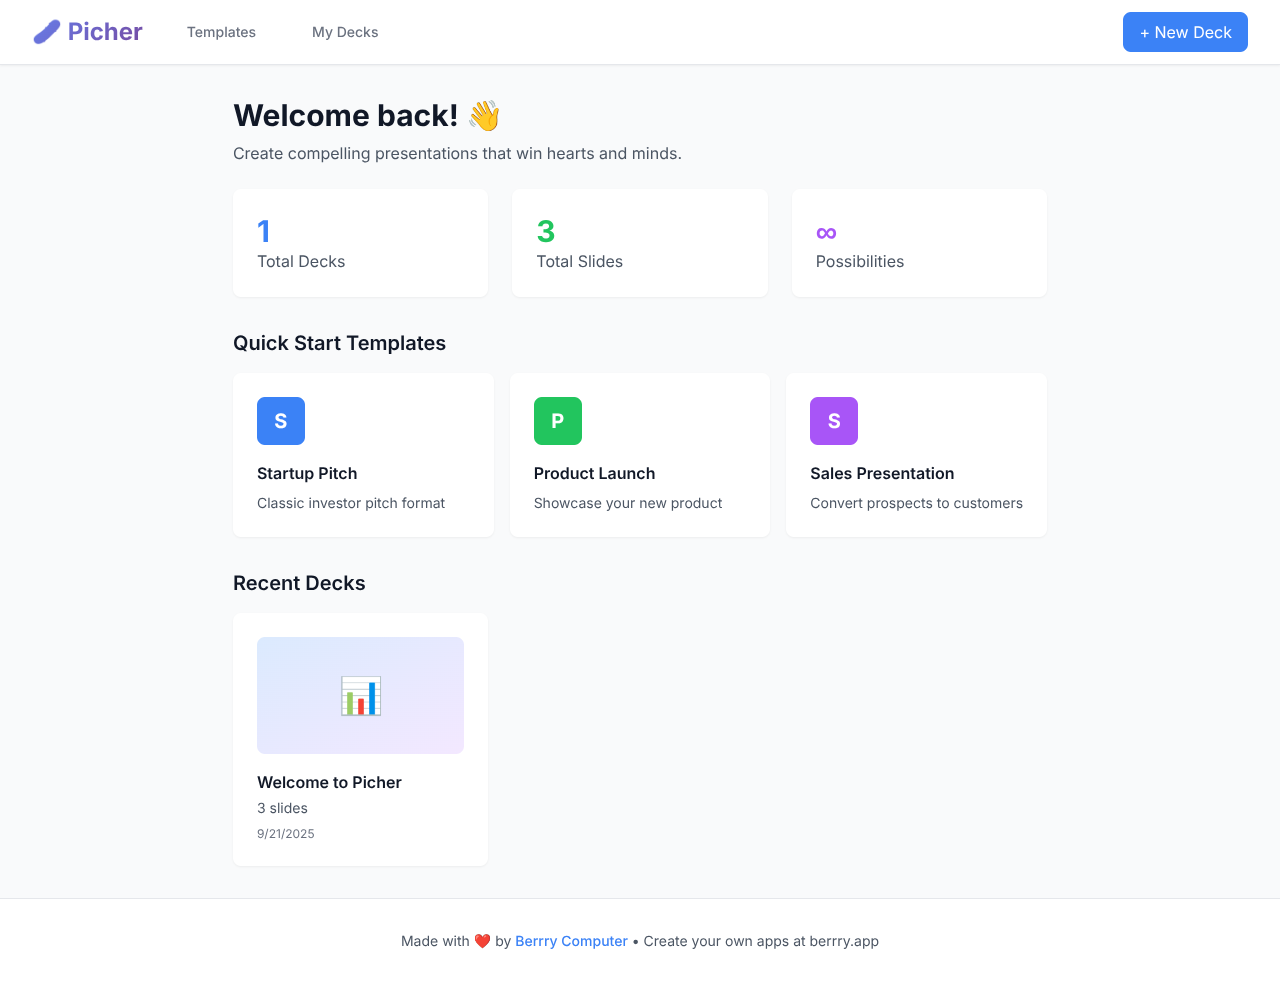Screen dimensions: 1280x983
Task: Click the purple infinity symbol
Action: 826,233
